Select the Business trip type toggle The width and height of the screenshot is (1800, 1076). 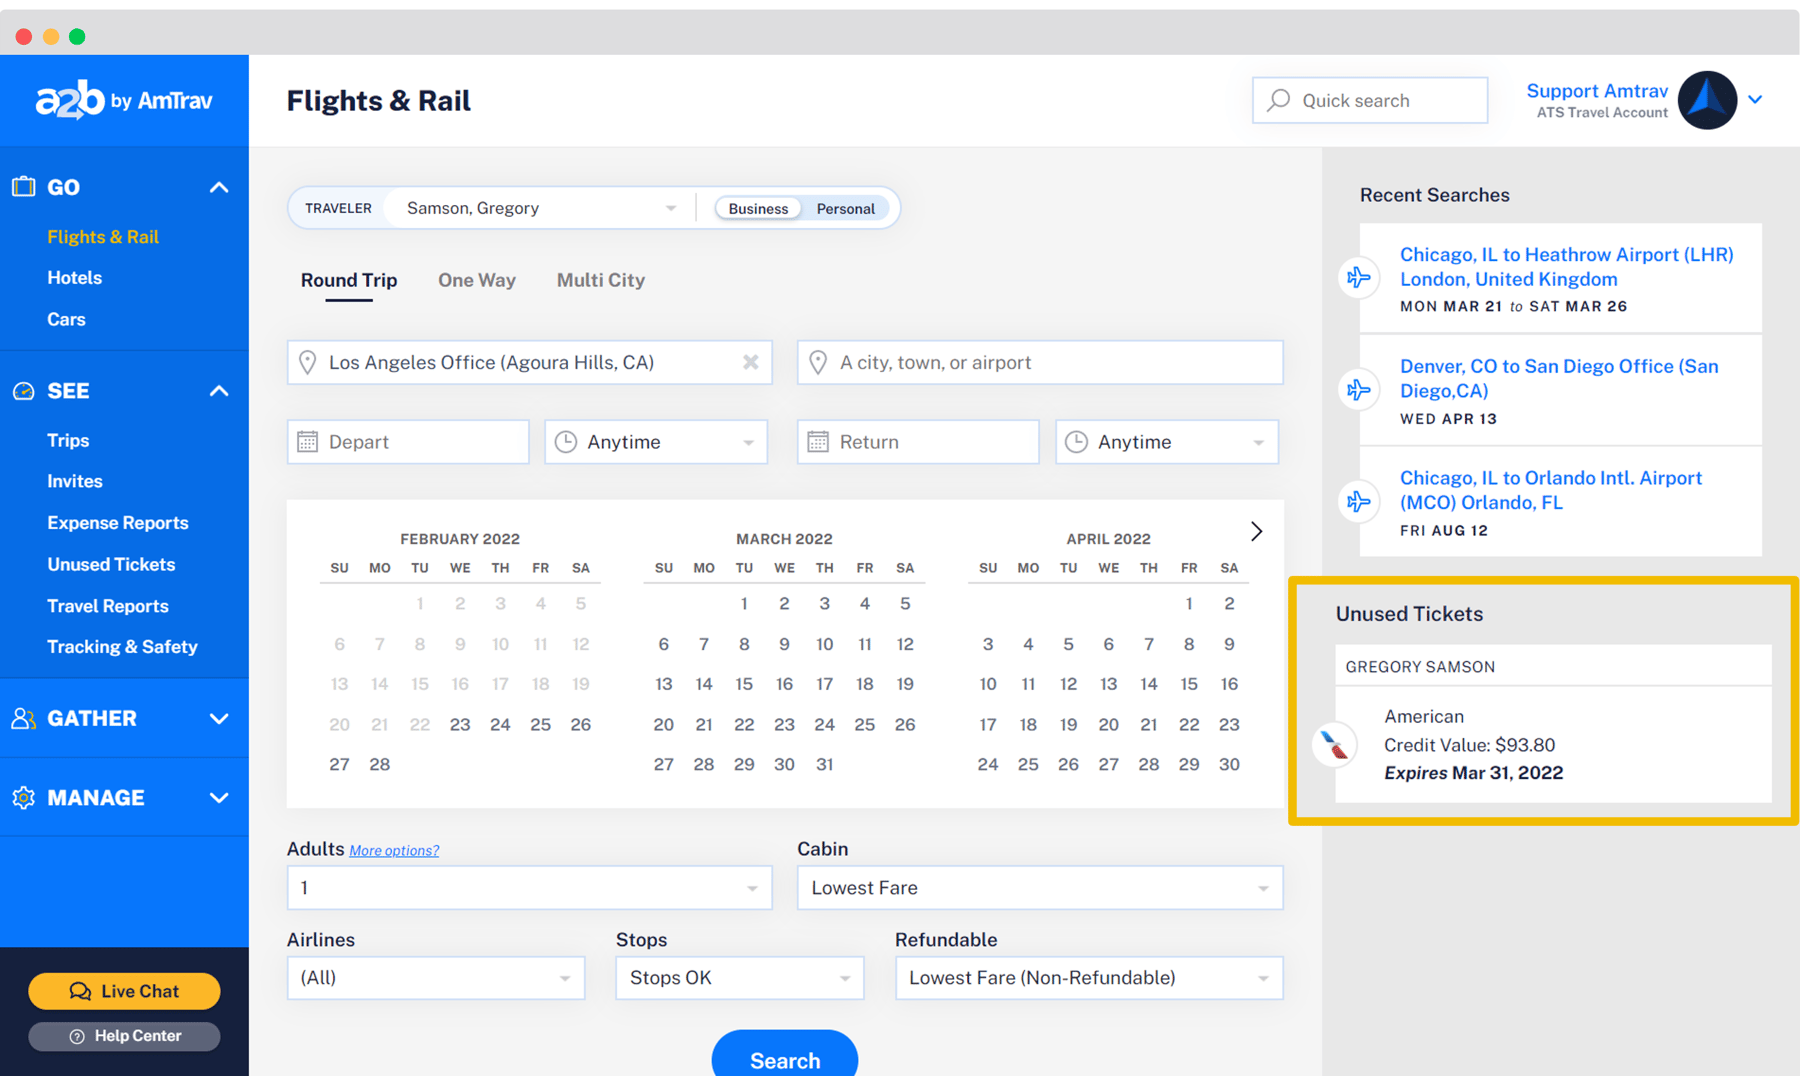click(757, 208)
